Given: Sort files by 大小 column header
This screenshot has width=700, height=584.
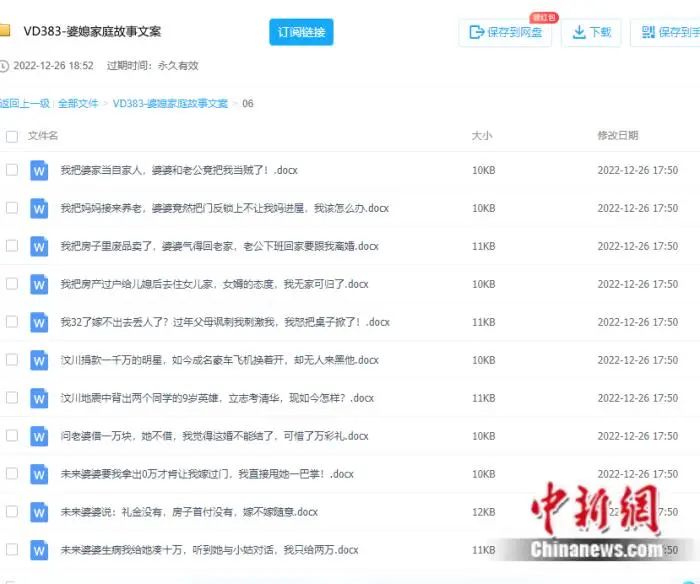Looking at the screenshot, I should pyautogui.click(x=482, y=136).
